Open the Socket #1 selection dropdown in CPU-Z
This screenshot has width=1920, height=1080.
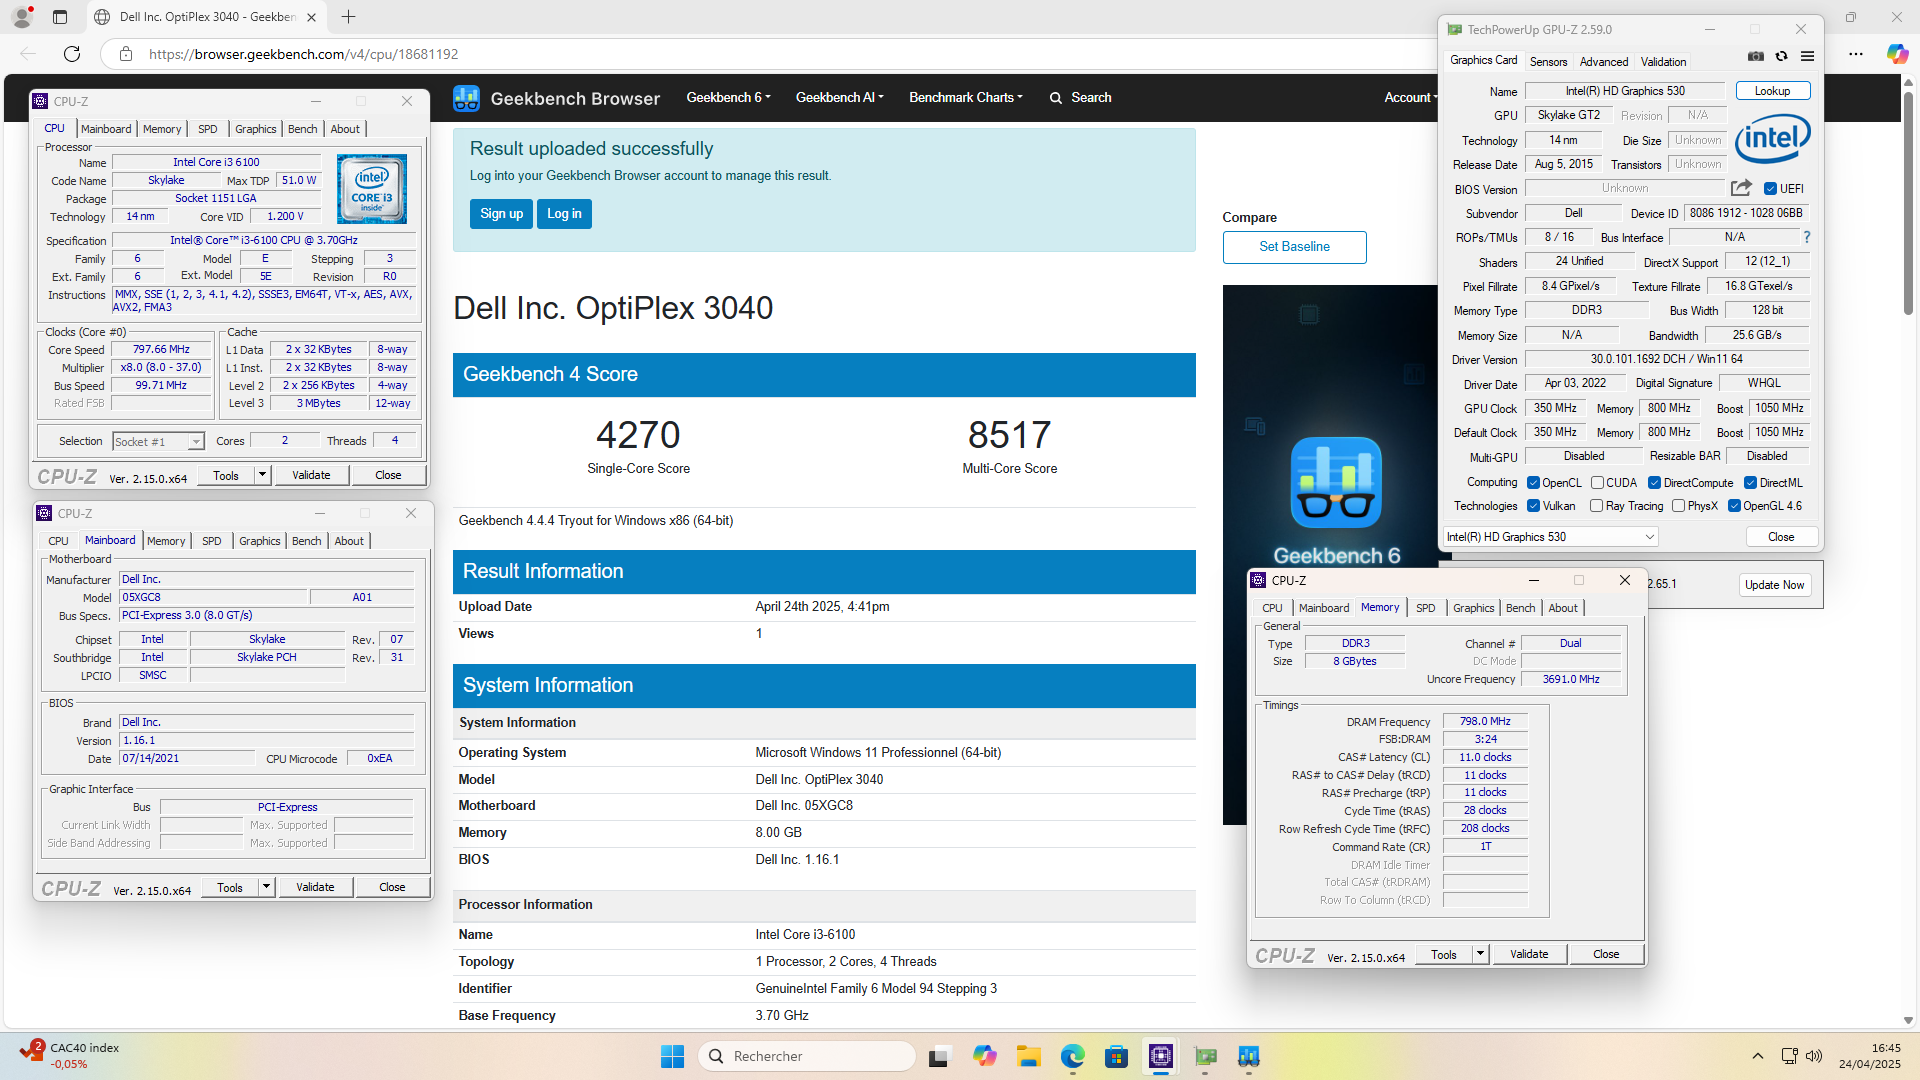click(x=158, y=441)
